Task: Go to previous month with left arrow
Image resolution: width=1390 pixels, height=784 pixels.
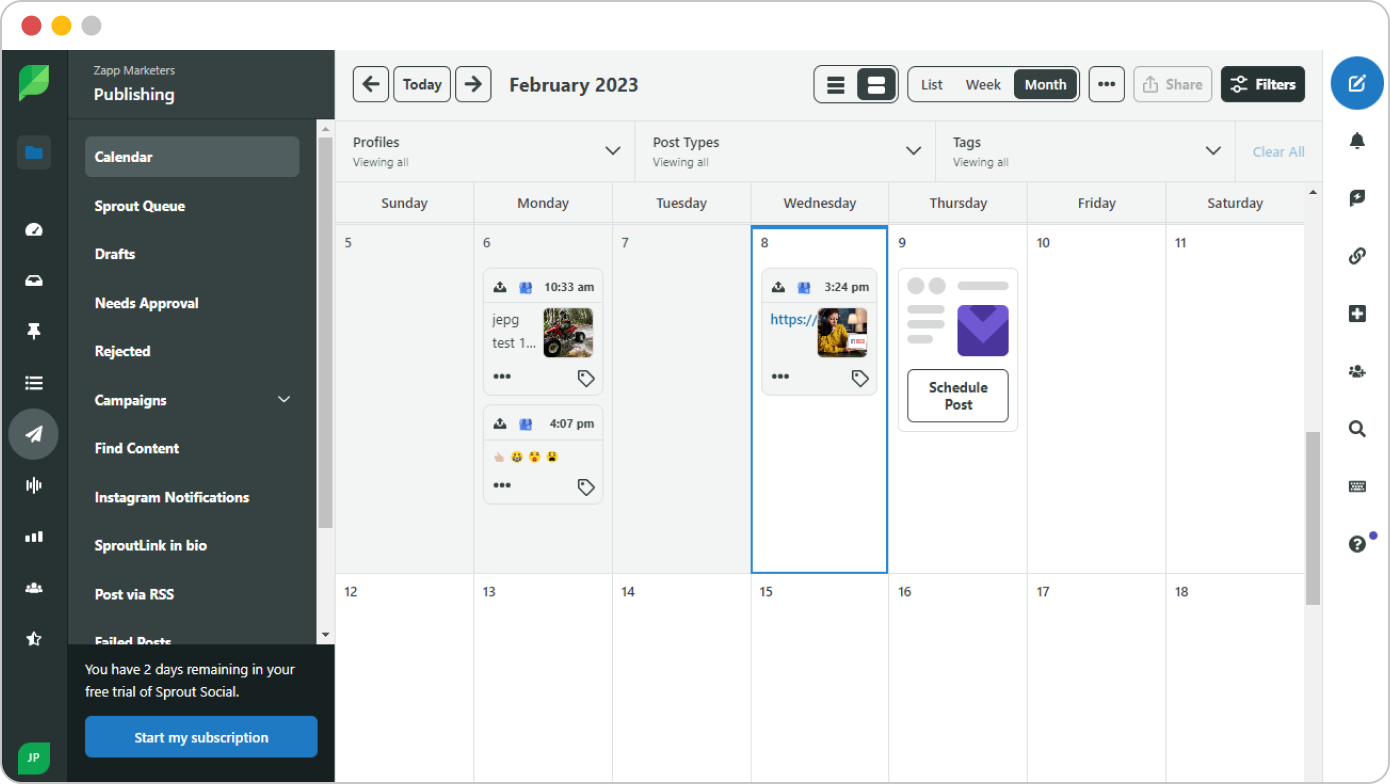Action: 371,84
